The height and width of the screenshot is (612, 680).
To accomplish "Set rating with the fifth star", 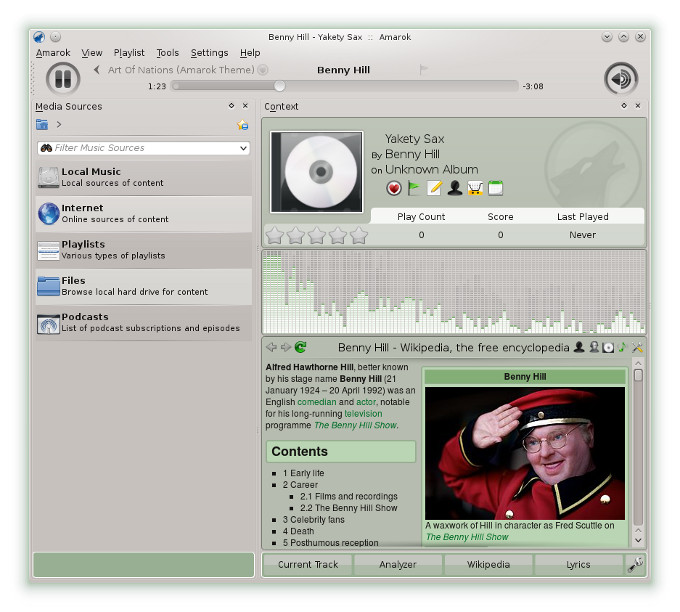I will [x=359, y=236].
